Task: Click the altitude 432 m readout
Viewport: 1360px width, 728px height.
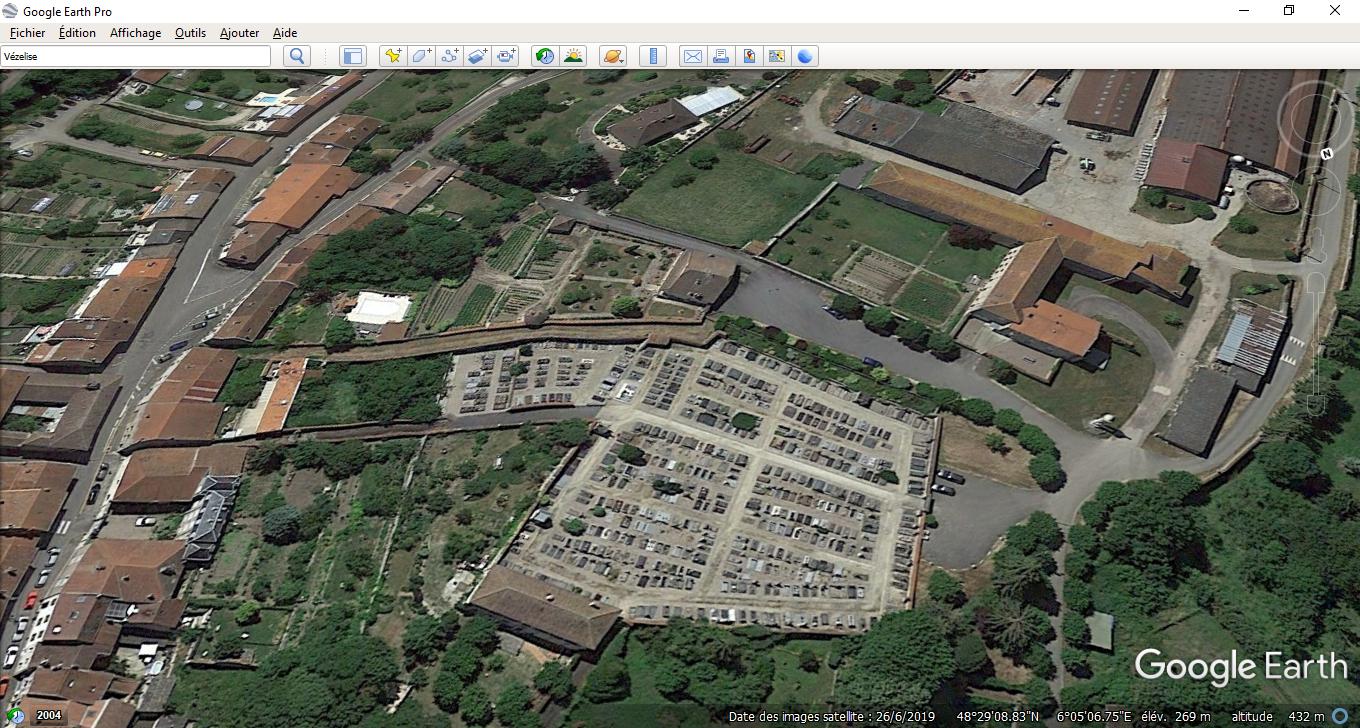Action: 1277,717
